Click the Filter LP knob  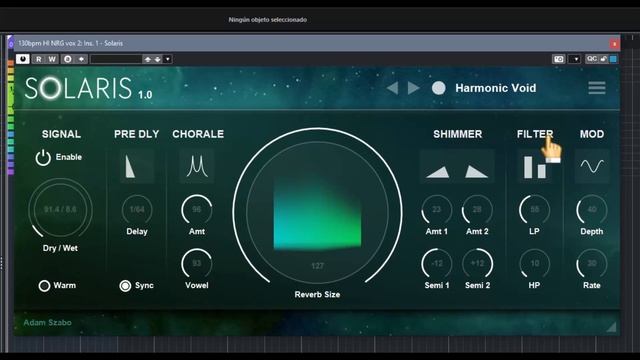click(534, 209)
